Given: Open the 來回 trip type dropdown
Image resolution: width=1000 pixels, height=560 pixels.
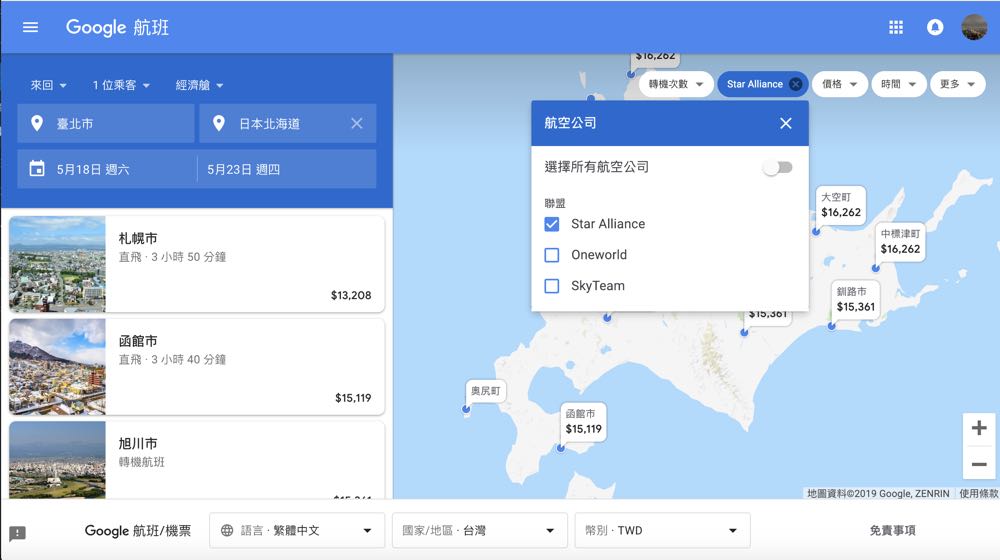Looking at the screenshot, I should point(48,85).
